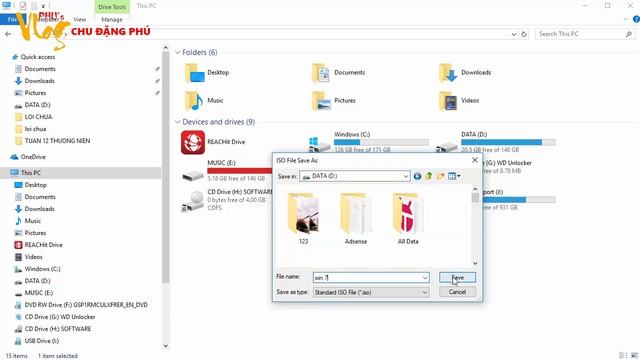Image resolution: width=640 pixels, height=360 pixels.
Task: Open Windows (C:) in navigation pane
Action: (42, 269)
